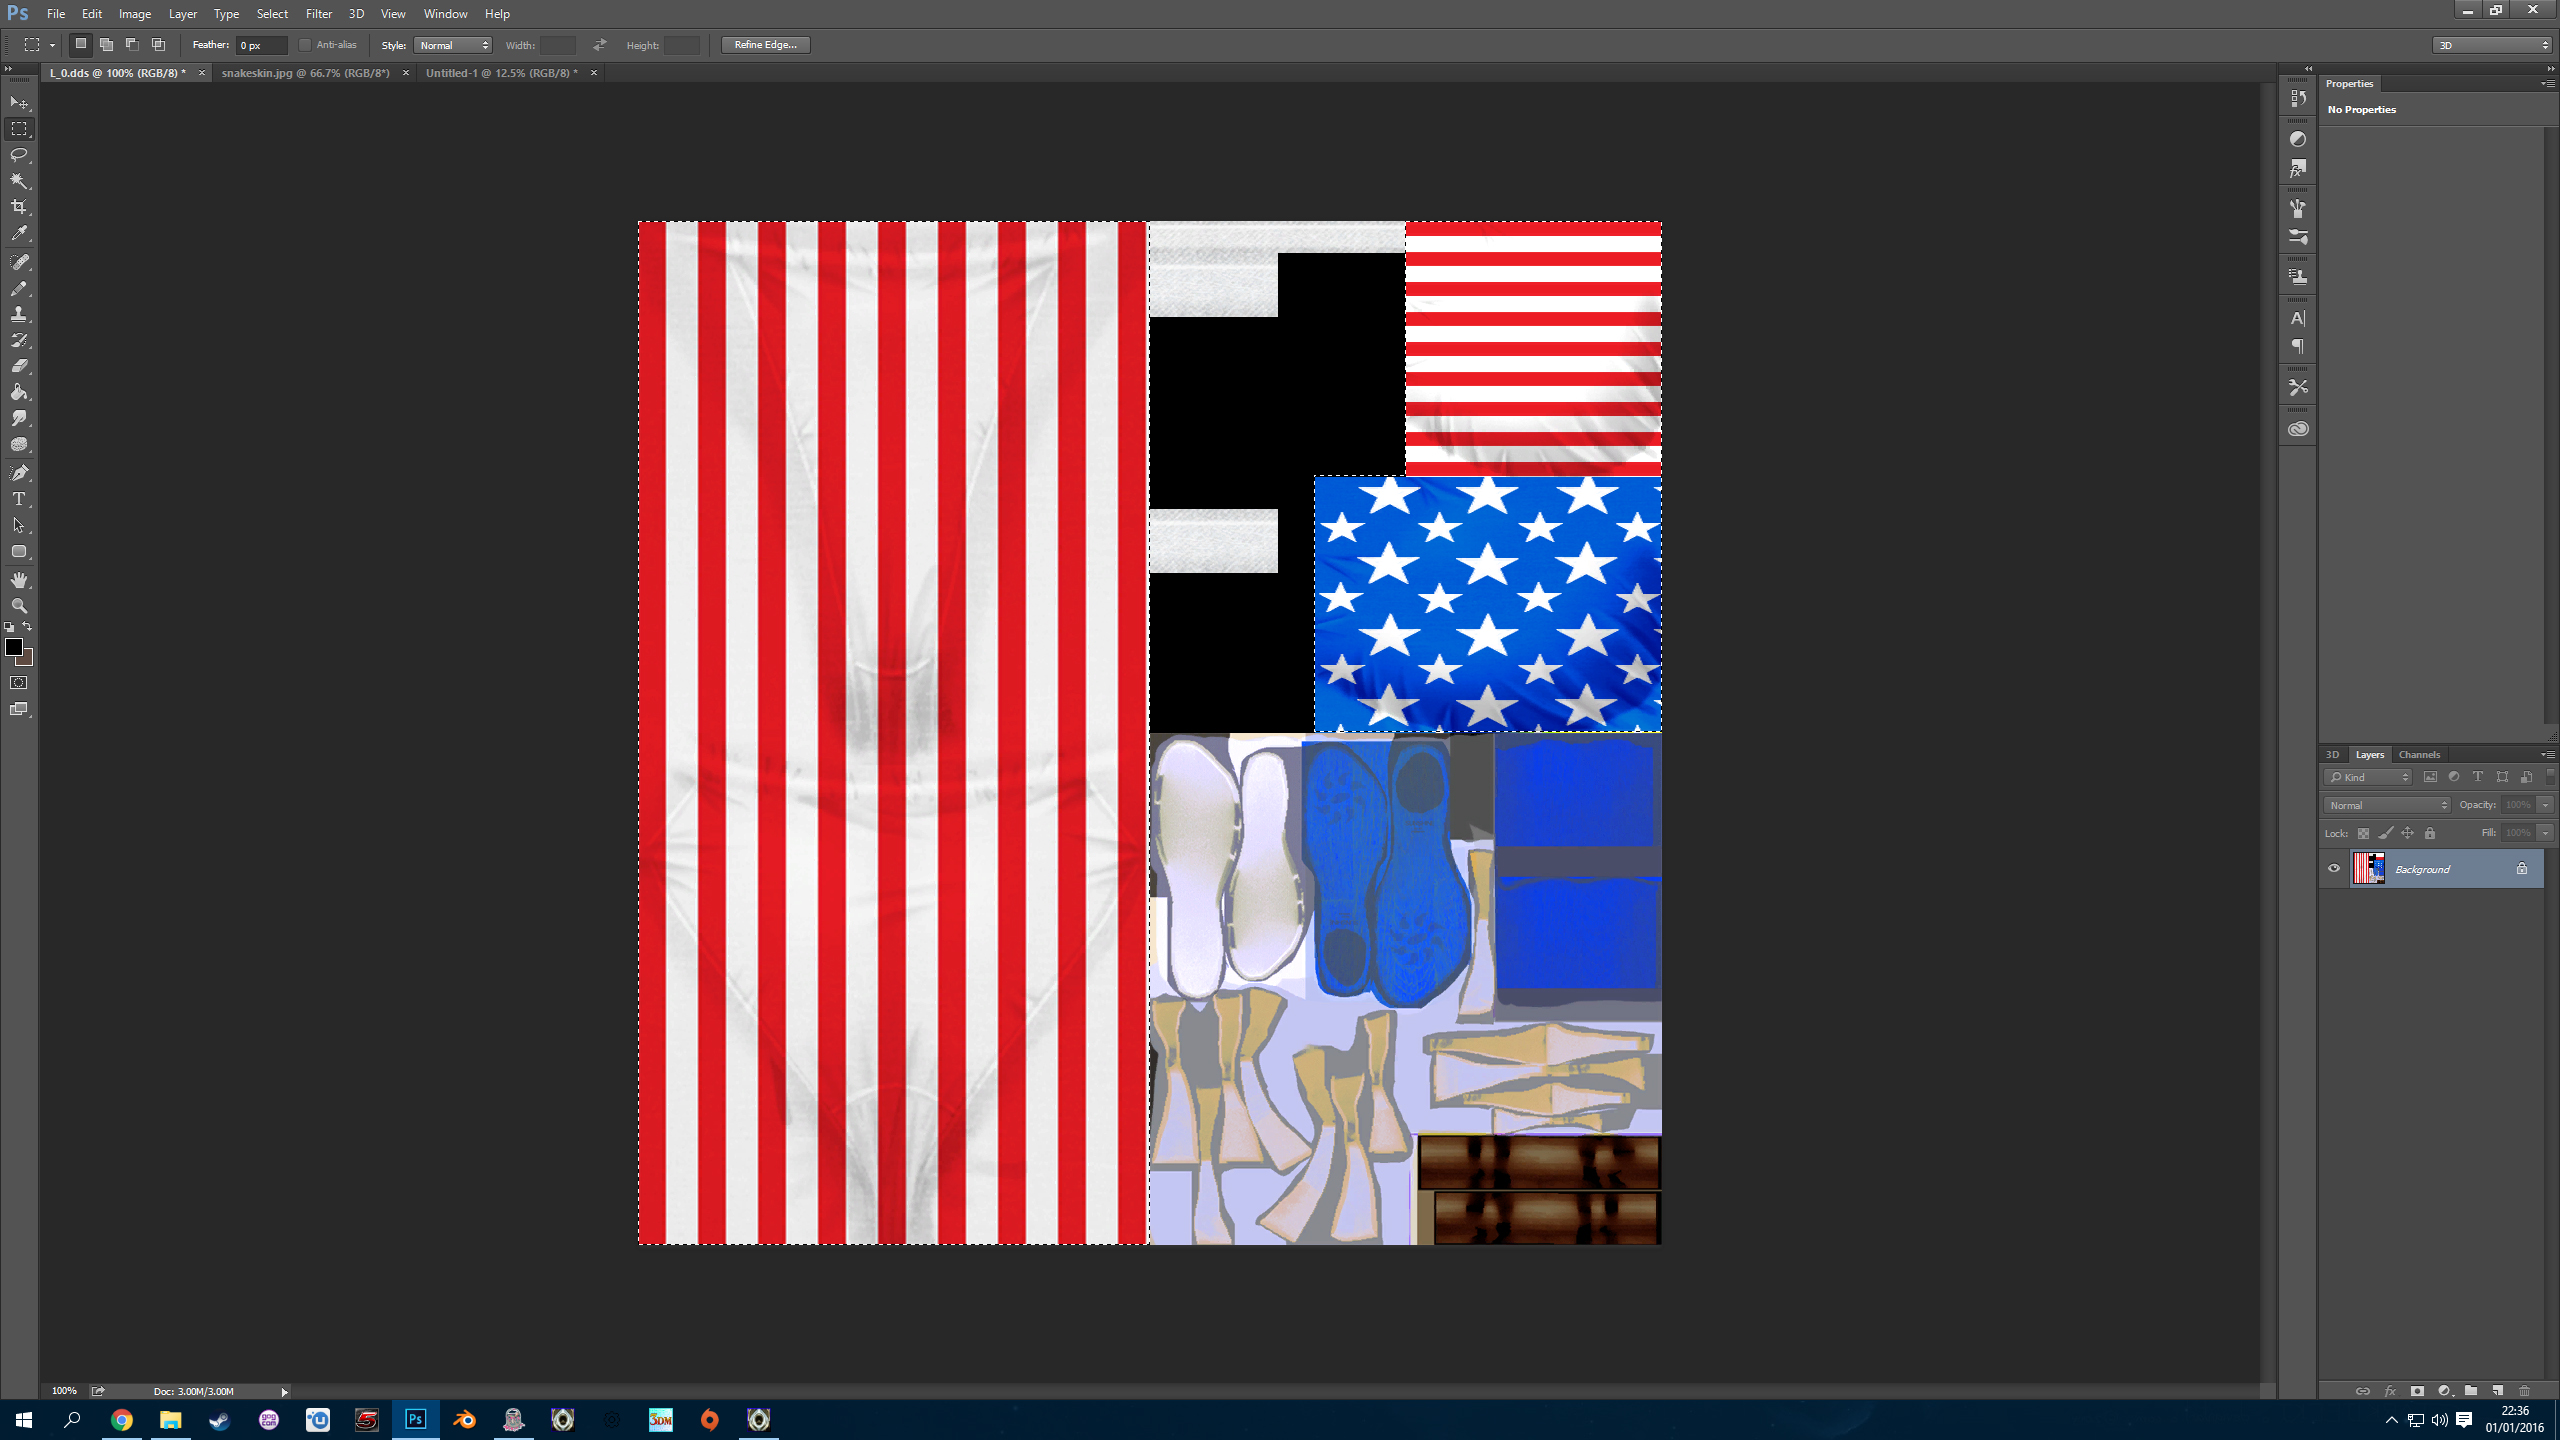Enable the Anti-alias checkbox

click(305, 45)
